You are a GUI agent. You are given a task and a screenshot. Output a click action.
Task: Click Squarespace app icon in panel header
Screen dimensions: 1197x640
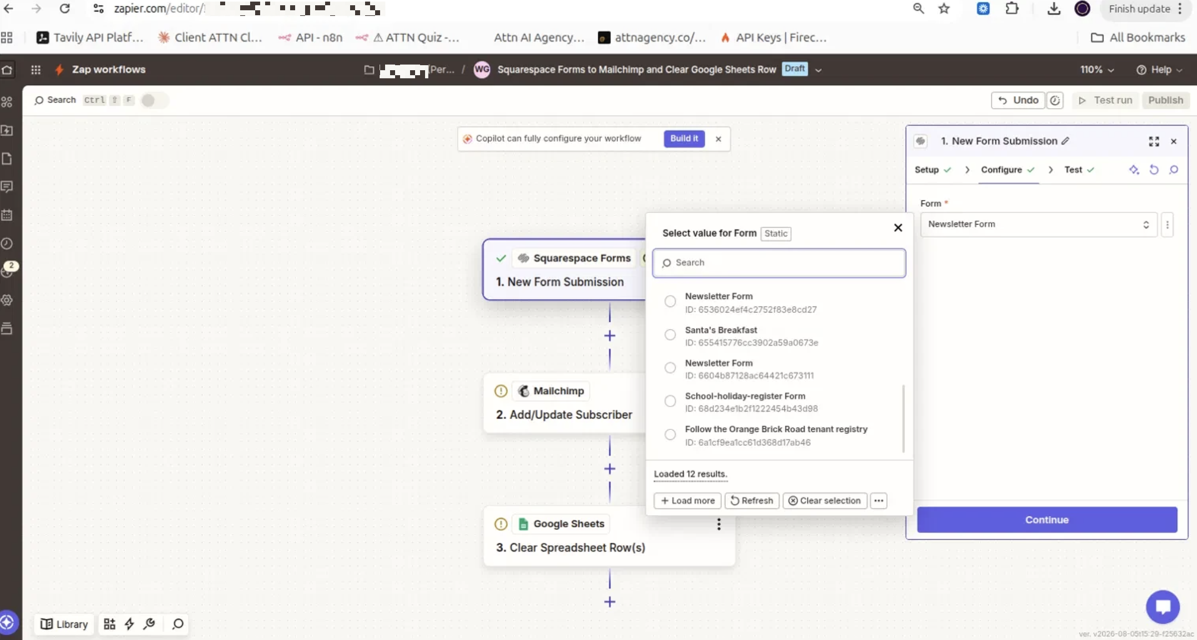(x=921, y=141)
